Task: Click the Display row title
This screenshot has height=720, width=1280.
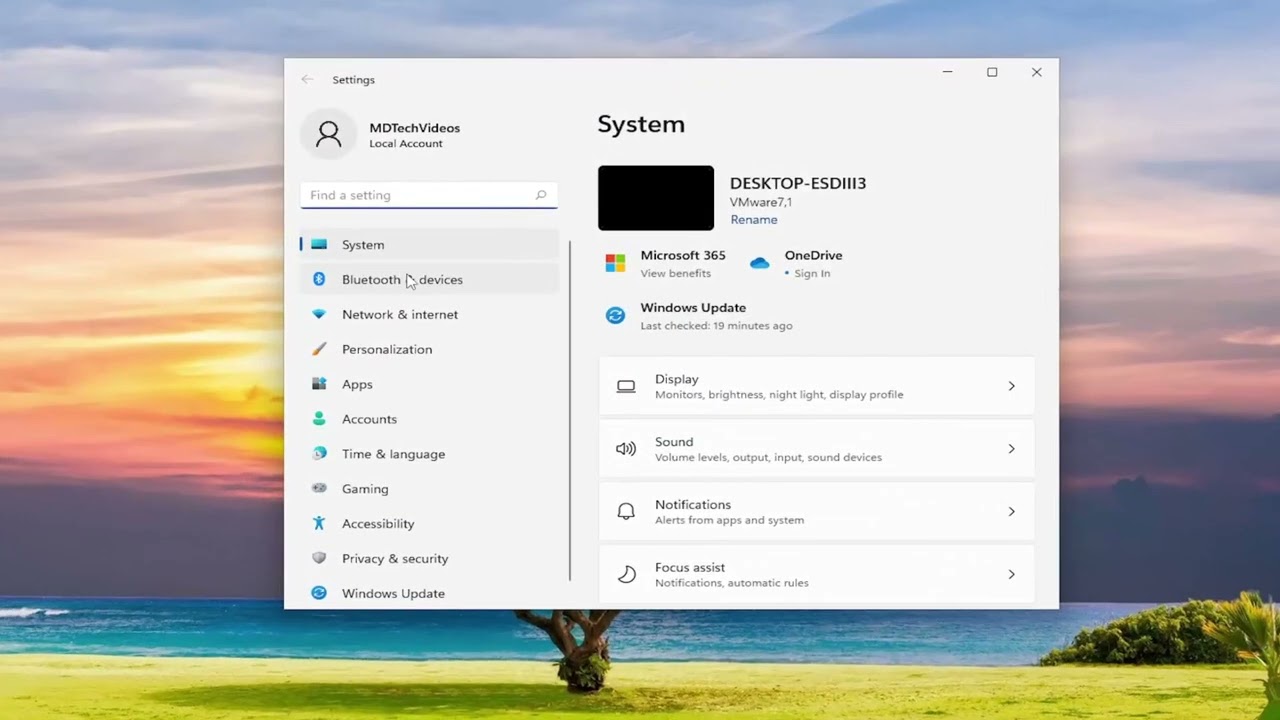Action: click(677, 379)
